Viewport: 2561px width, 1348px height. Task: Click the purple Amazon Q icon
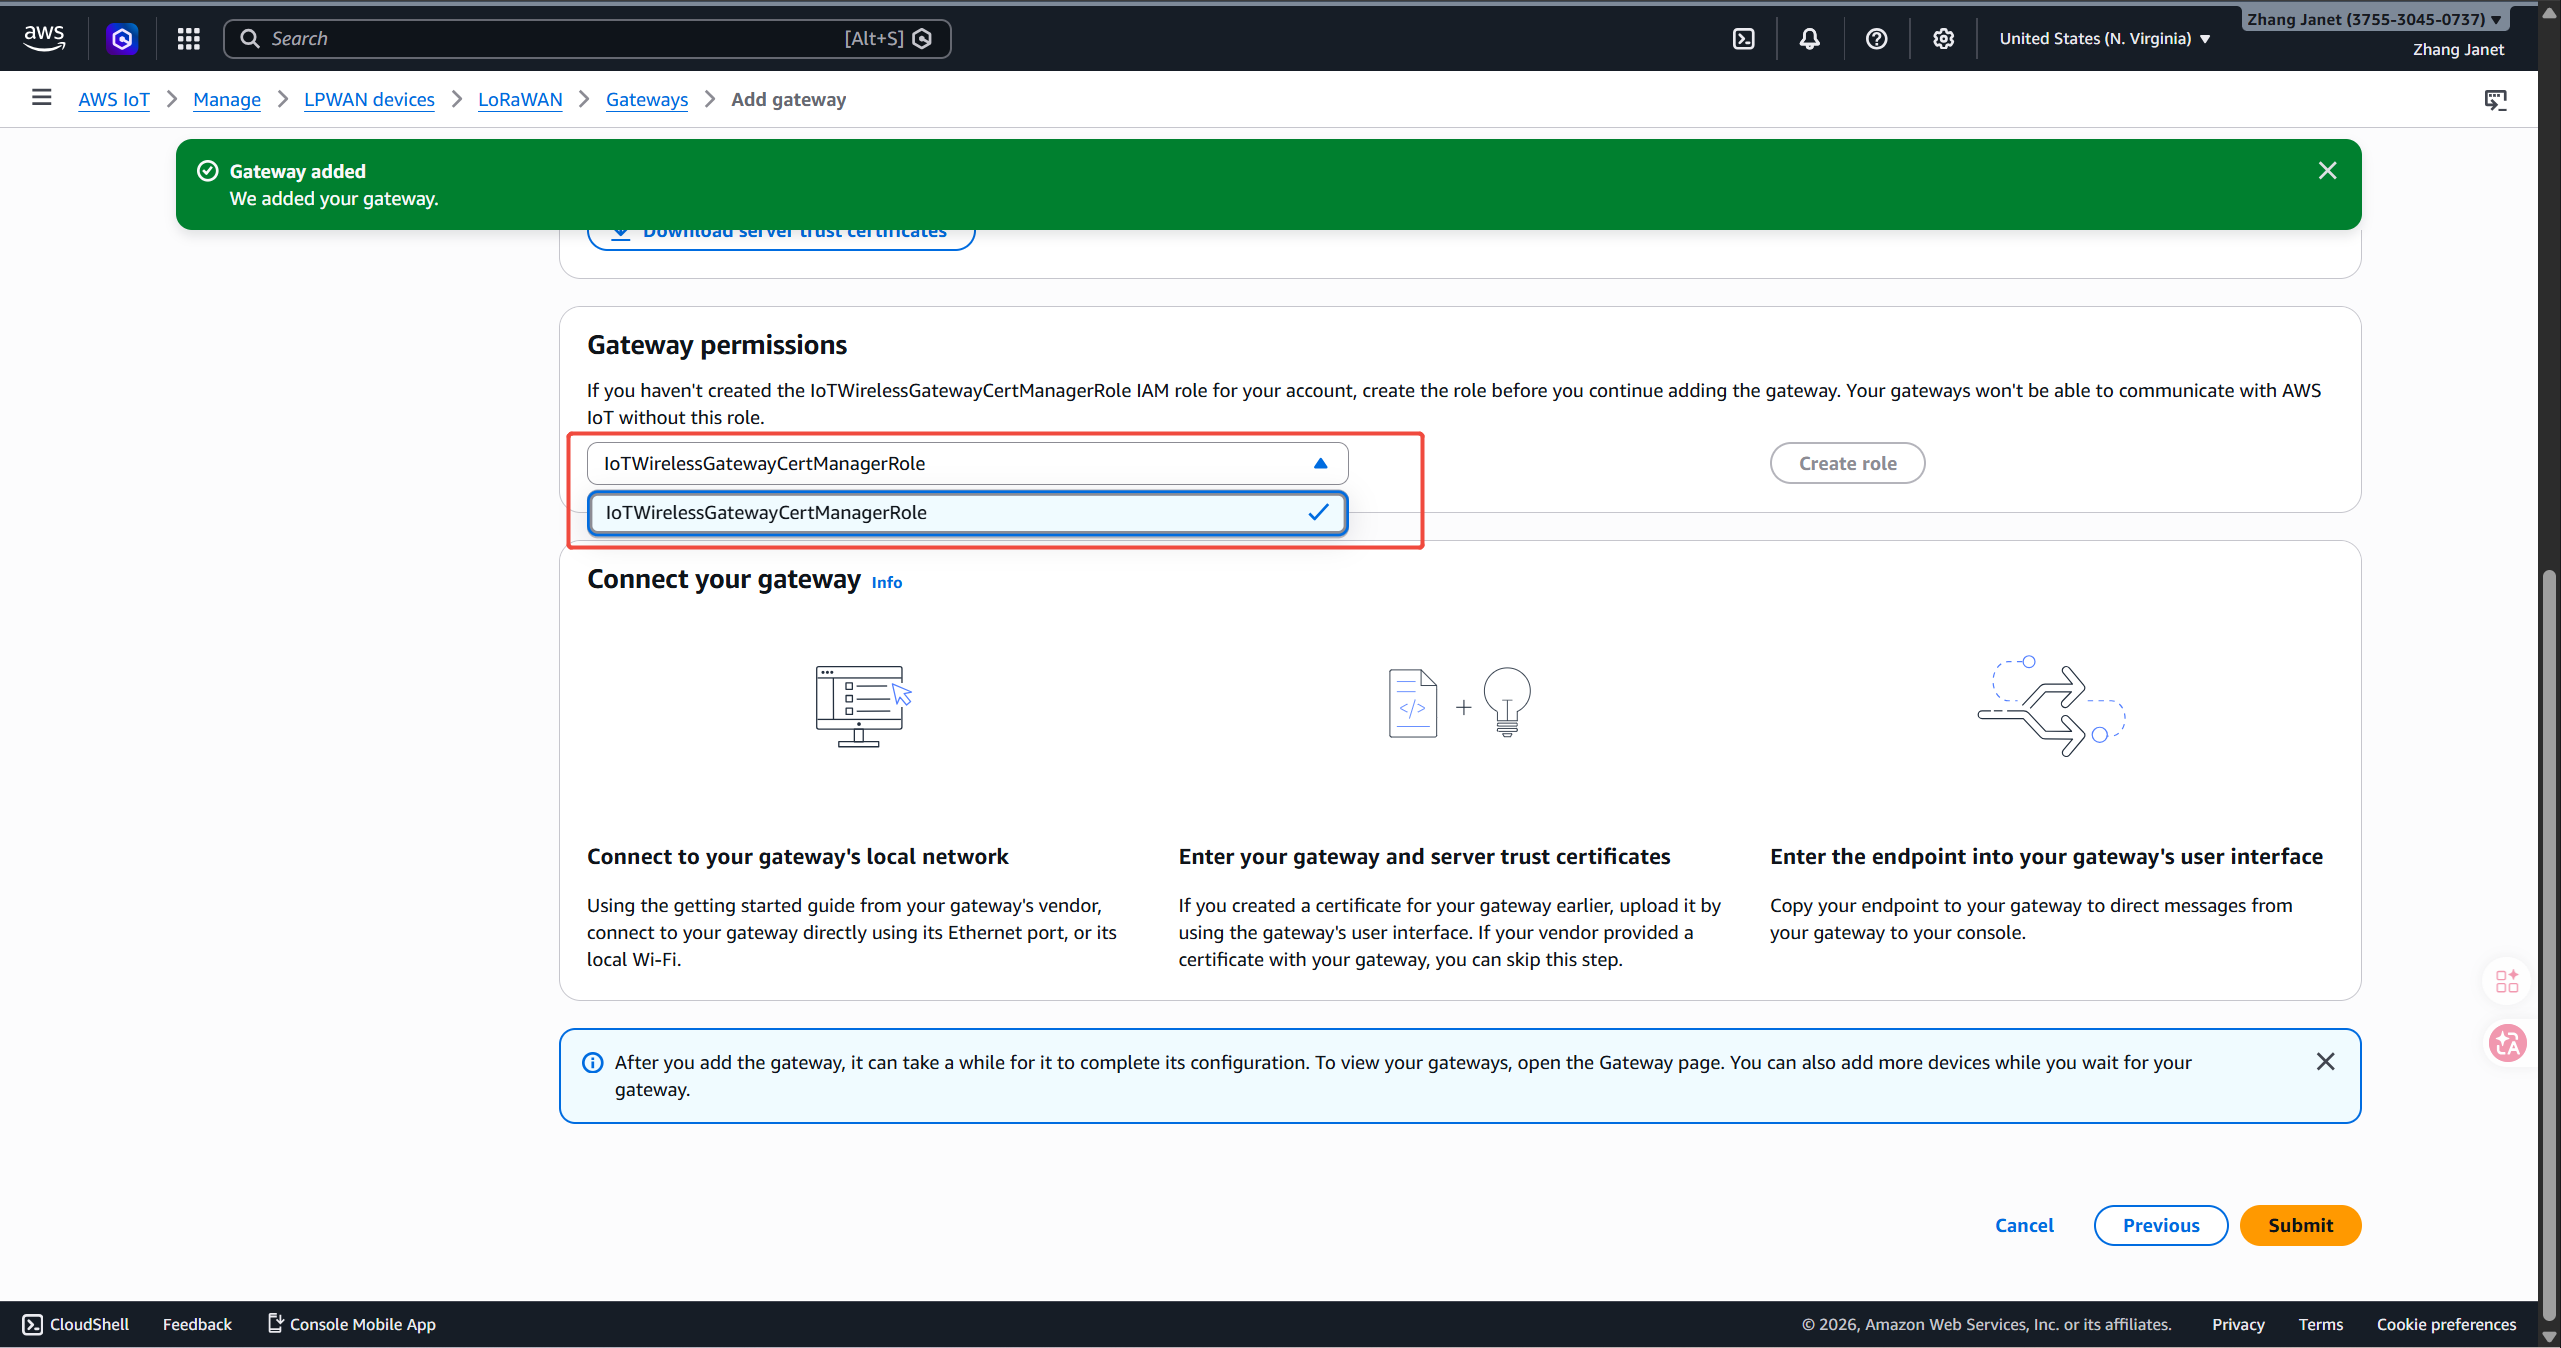[122, 39]
